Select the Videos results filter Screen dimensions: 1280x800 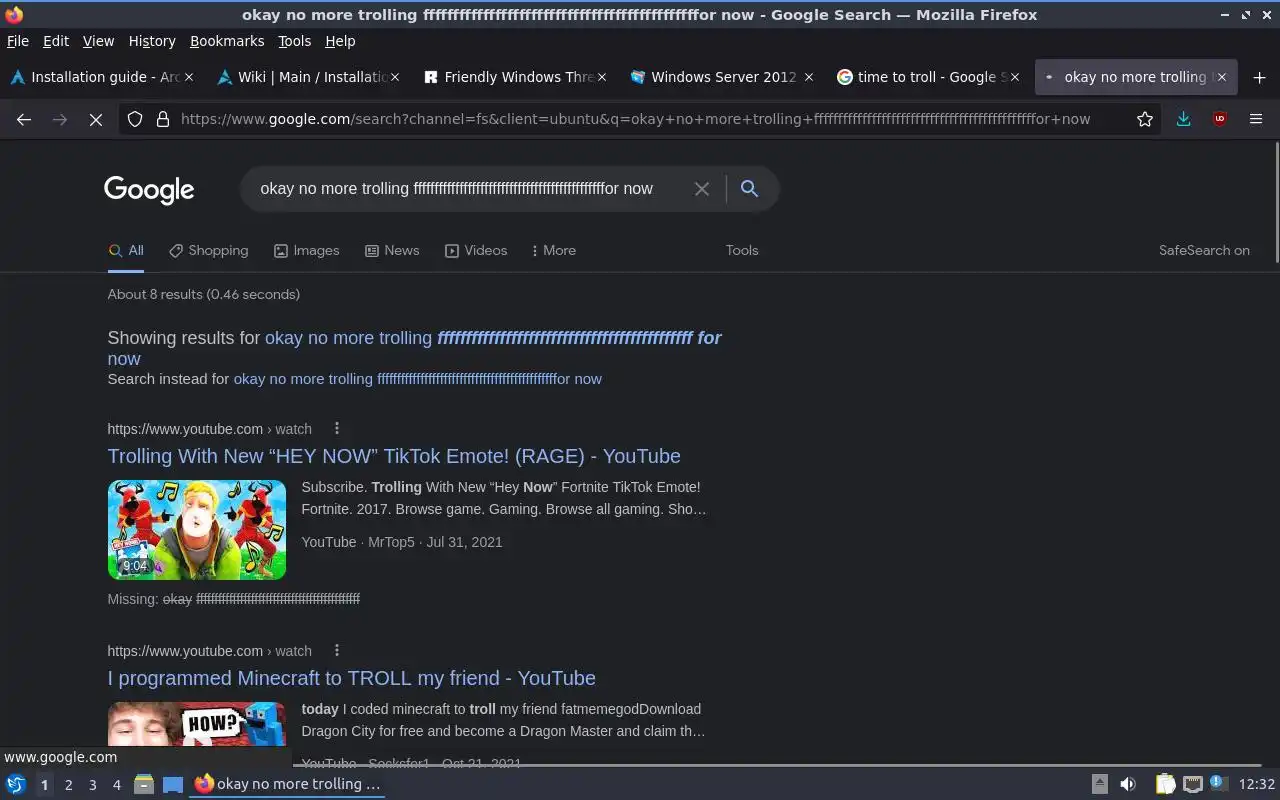click(x=476, y=250)
